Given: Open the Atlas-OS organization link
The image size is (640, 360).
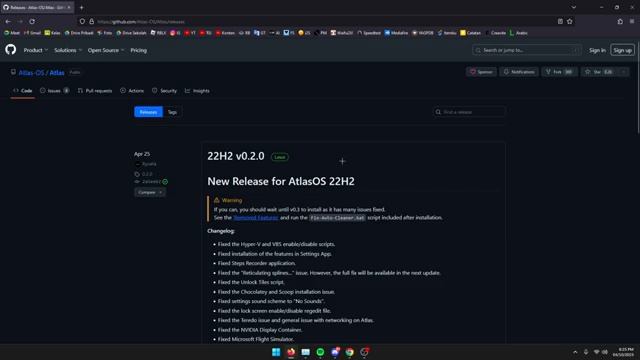Looking at the screenshot, I should [31, 73].
